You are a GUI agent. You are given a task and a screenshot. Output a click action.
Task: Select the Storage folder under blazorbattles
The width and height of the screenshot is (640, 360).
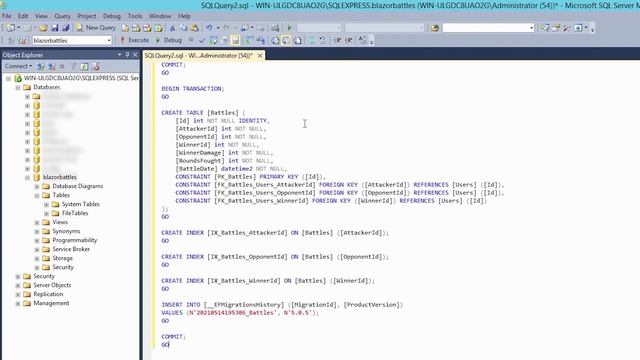pyautogui.click(x=62, y=258)
